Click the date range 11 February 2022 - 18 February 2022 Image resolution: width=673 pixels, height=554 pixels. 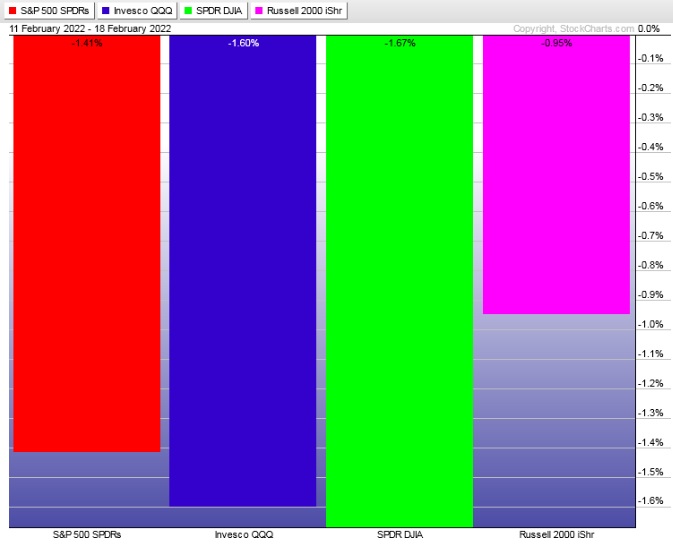tap(90, 29)
